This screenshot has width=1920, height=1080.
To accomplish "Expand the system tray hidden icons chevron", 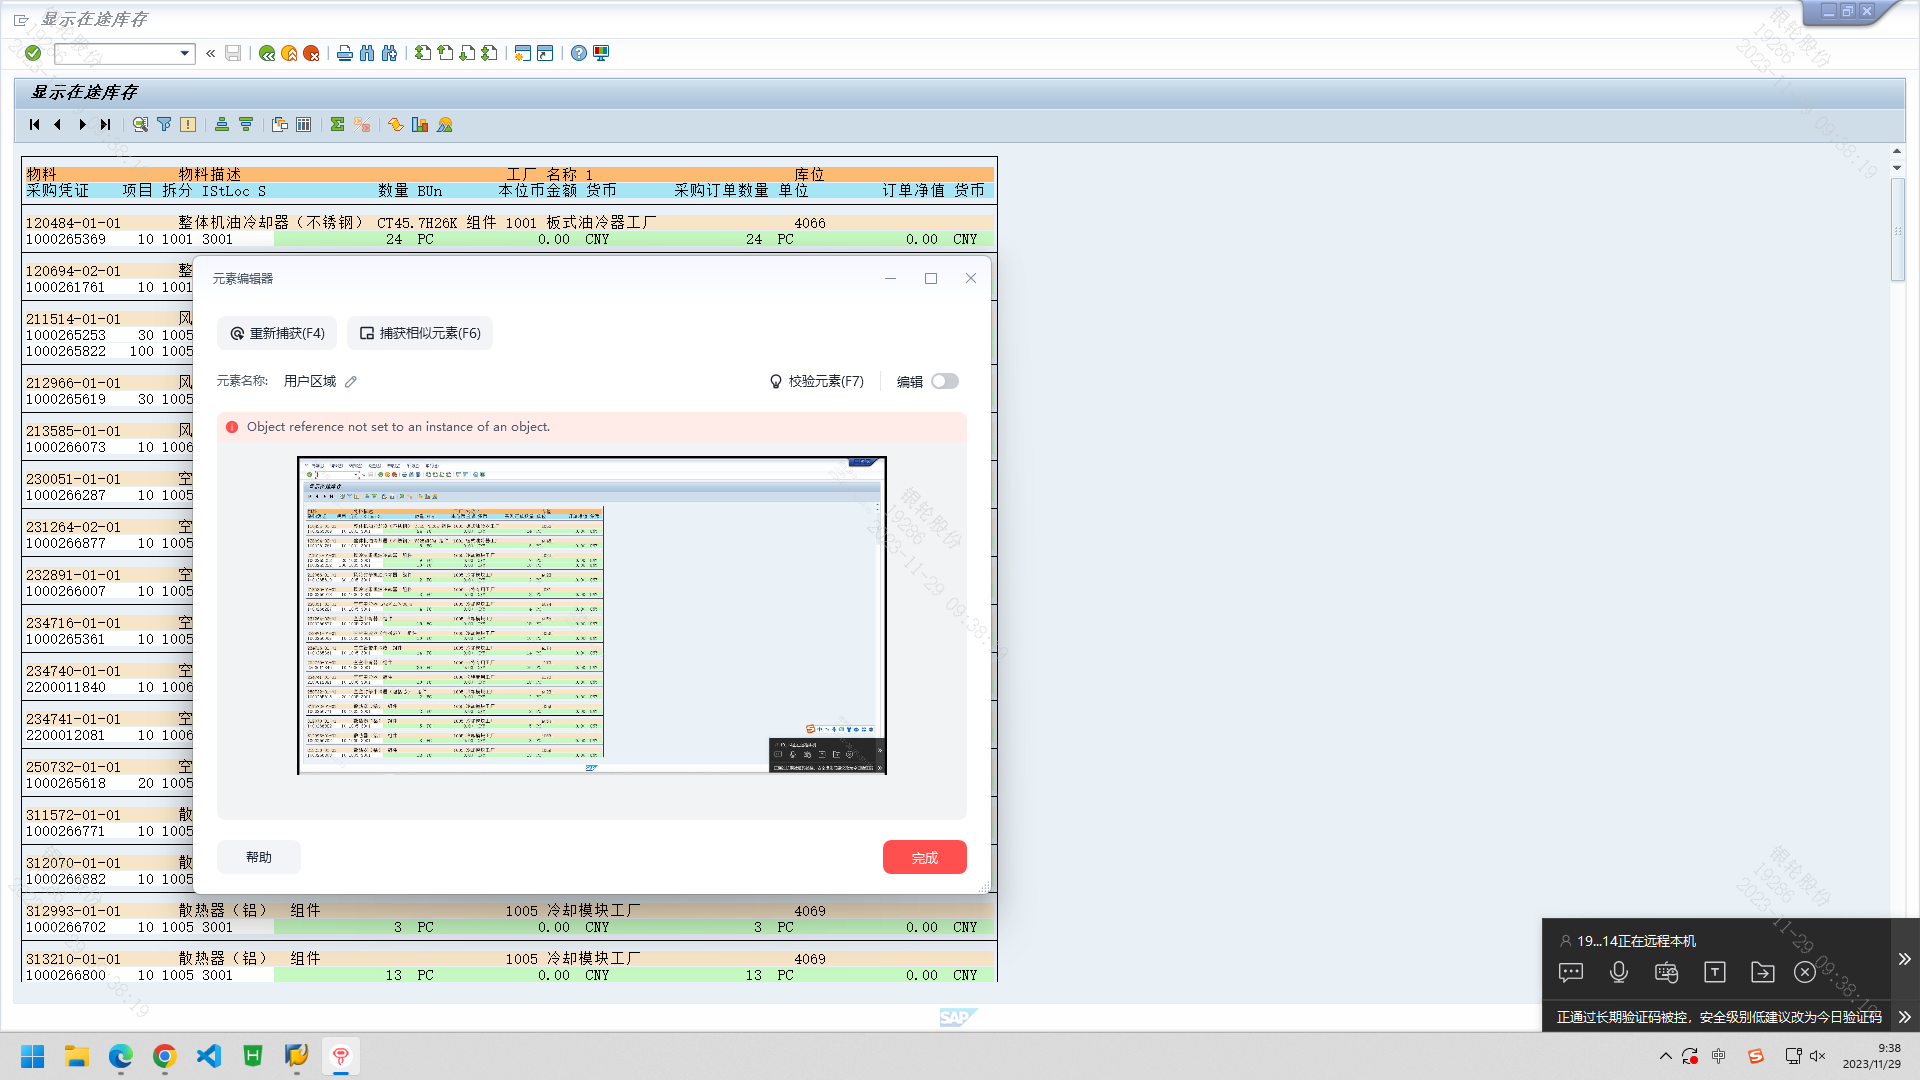I will click(x=1665, y=1056).
